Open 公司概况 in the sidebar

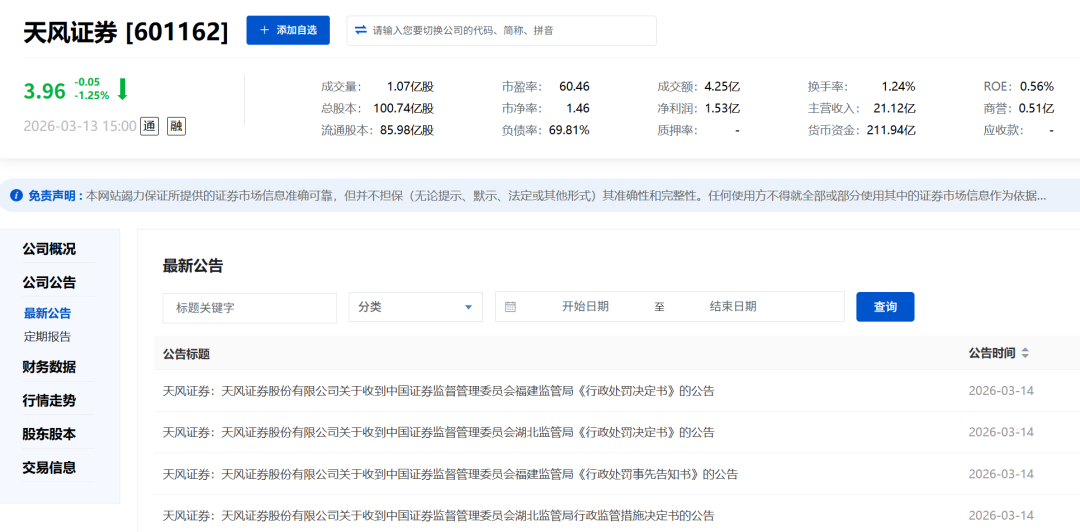[x=49, y=249]
